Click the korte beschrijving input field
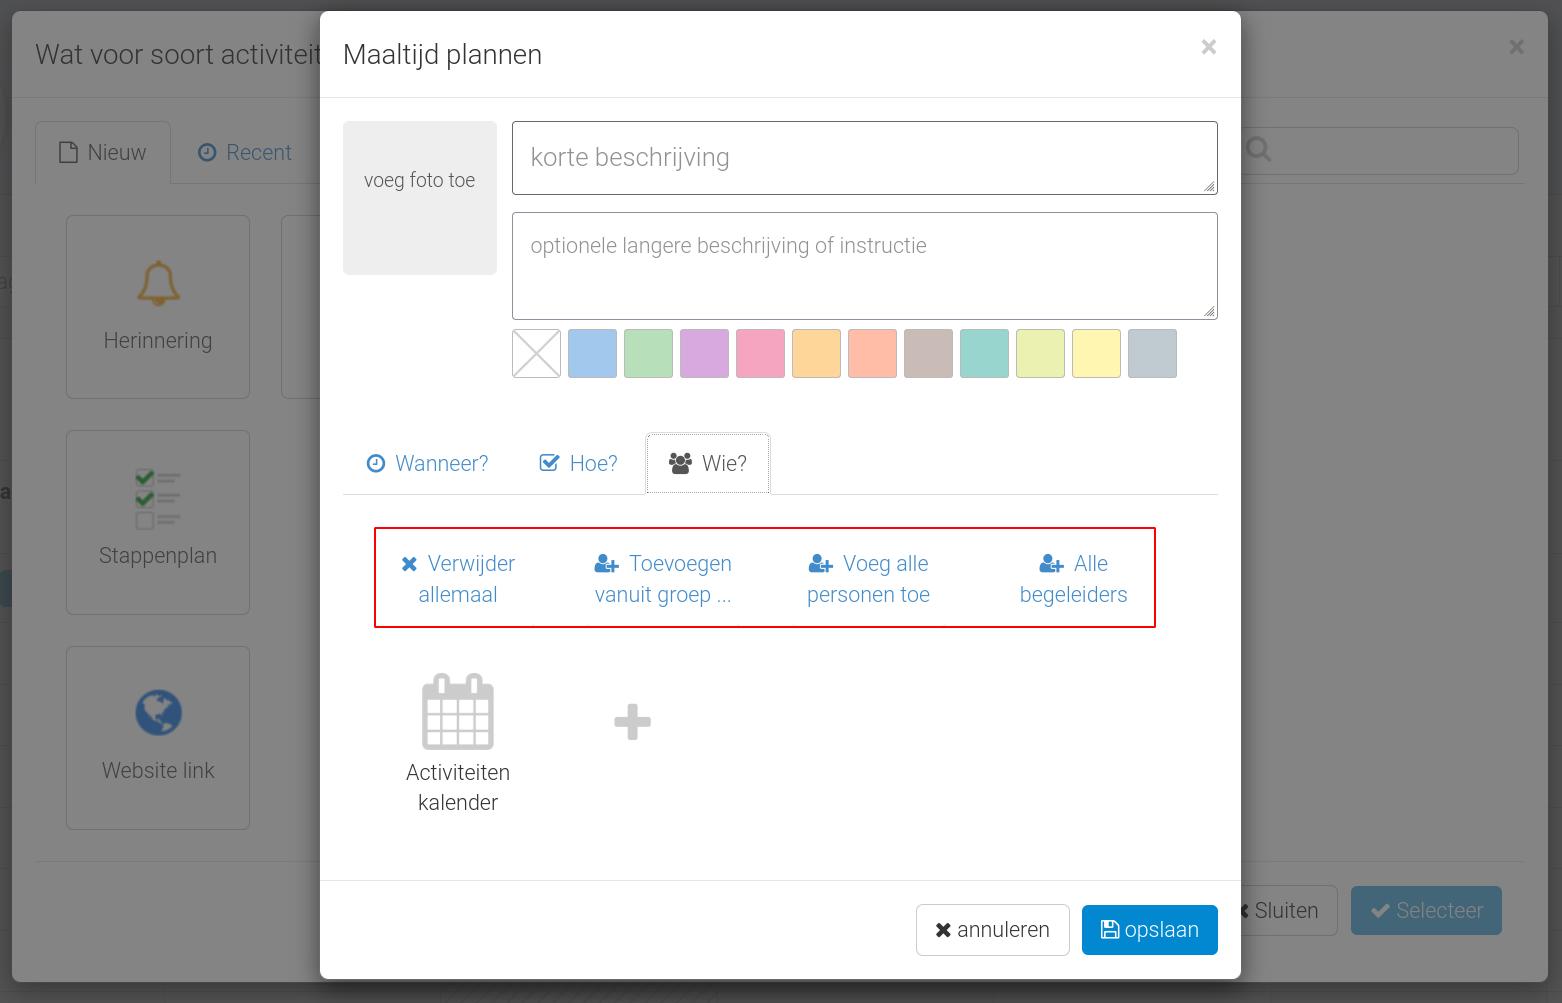Viewport: 1562px width, 1003px height. click(x=864, y=158)
